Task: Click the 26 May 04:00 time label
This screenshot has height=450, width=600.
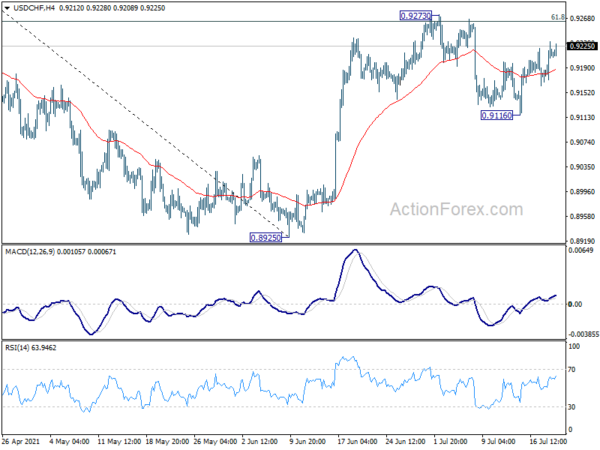Action: tap(215, 442)
